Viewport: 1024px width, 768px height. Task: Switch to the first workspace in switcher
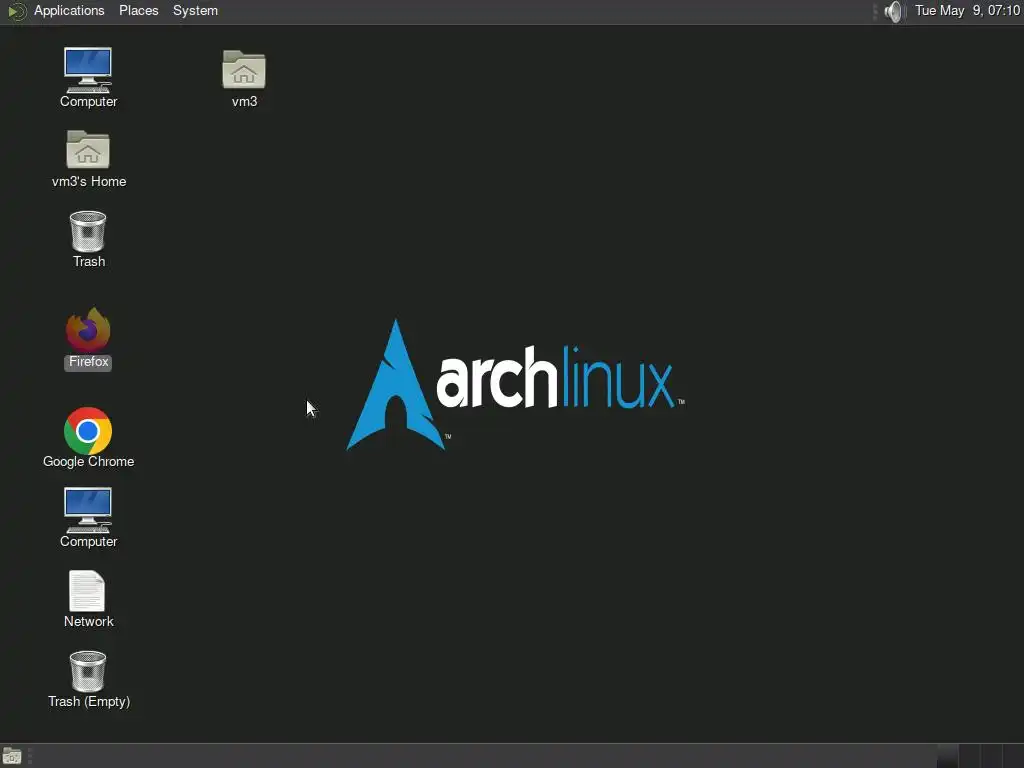(948, 756)
